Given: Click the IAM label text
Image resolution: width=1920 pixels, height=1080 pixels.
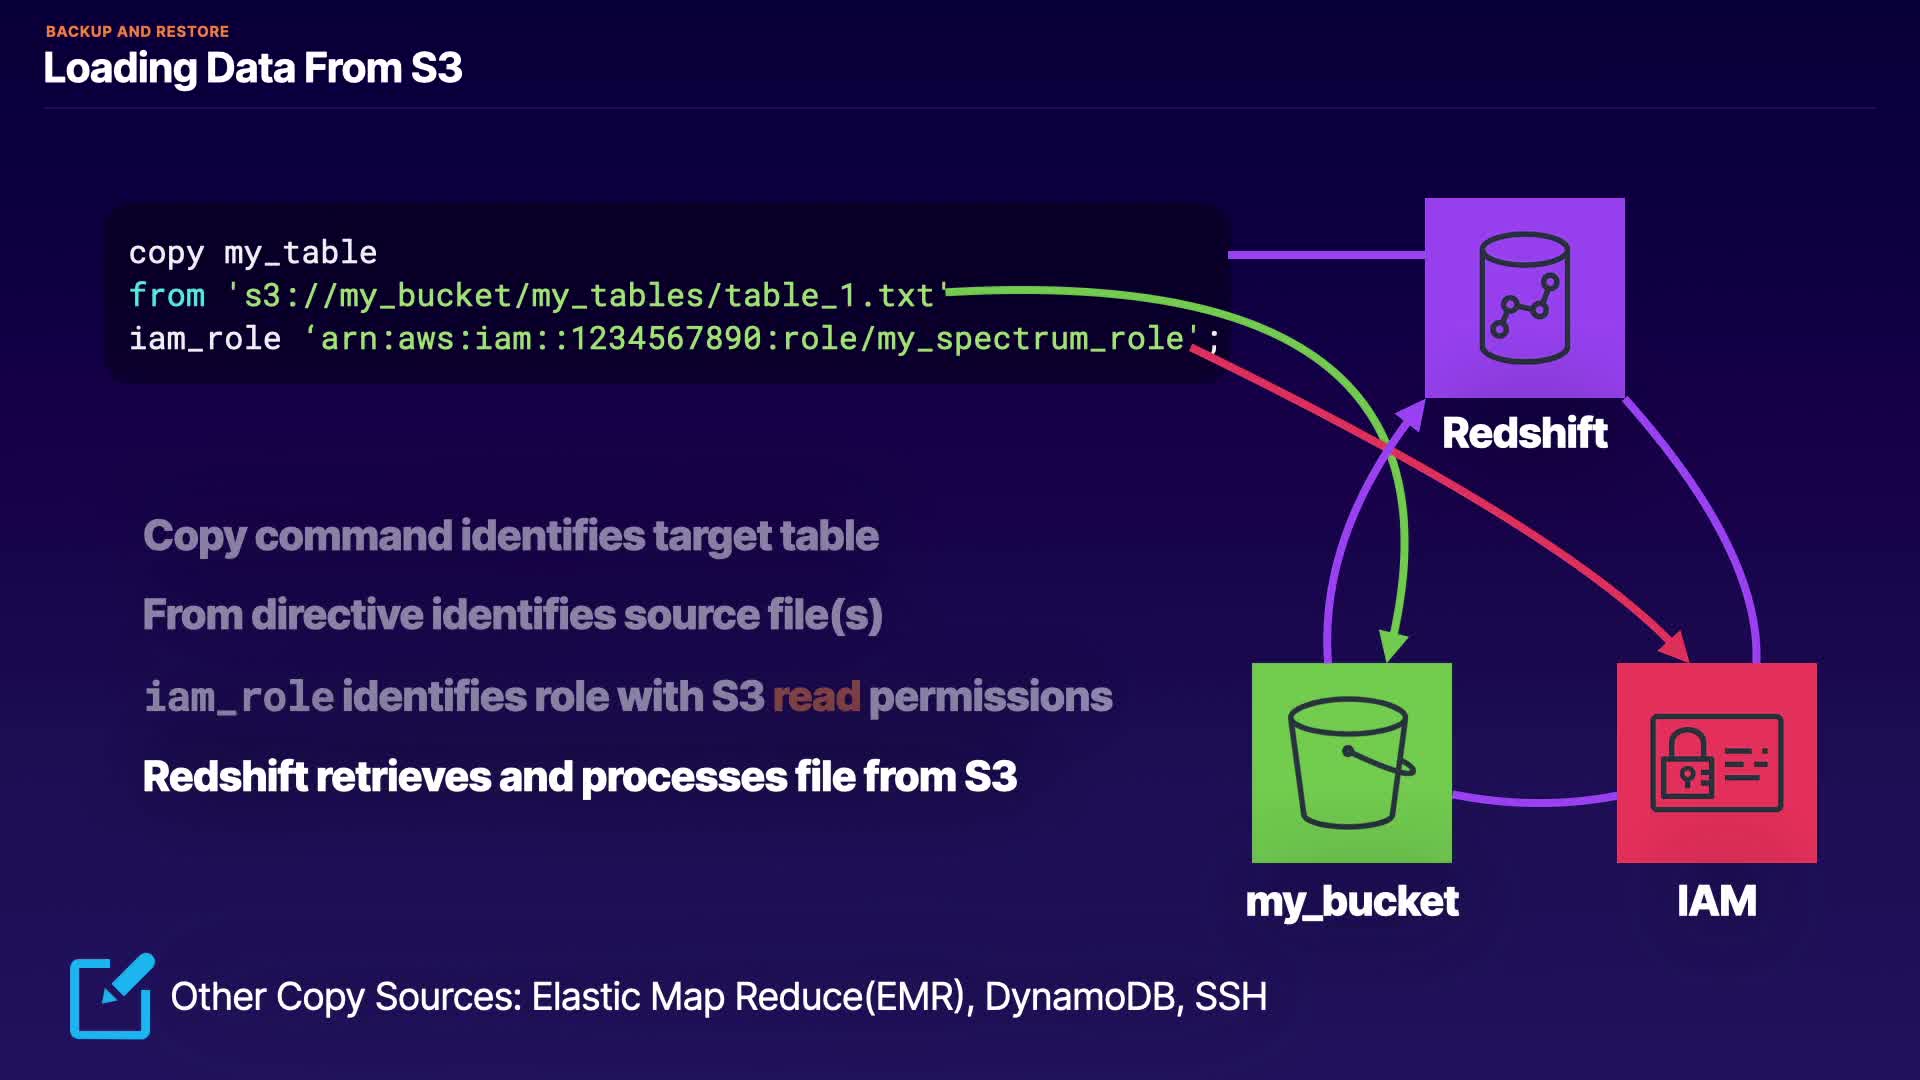Looking at the screenshot, I should [1716, 901].
